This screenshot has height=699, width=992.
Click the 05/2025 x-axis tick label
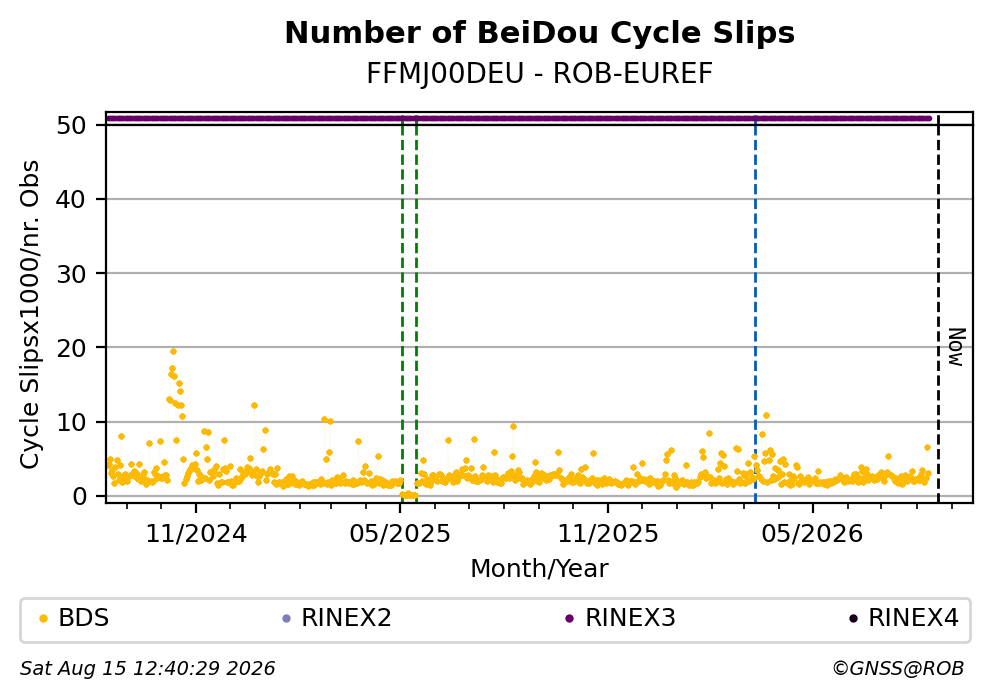[400, 534]
